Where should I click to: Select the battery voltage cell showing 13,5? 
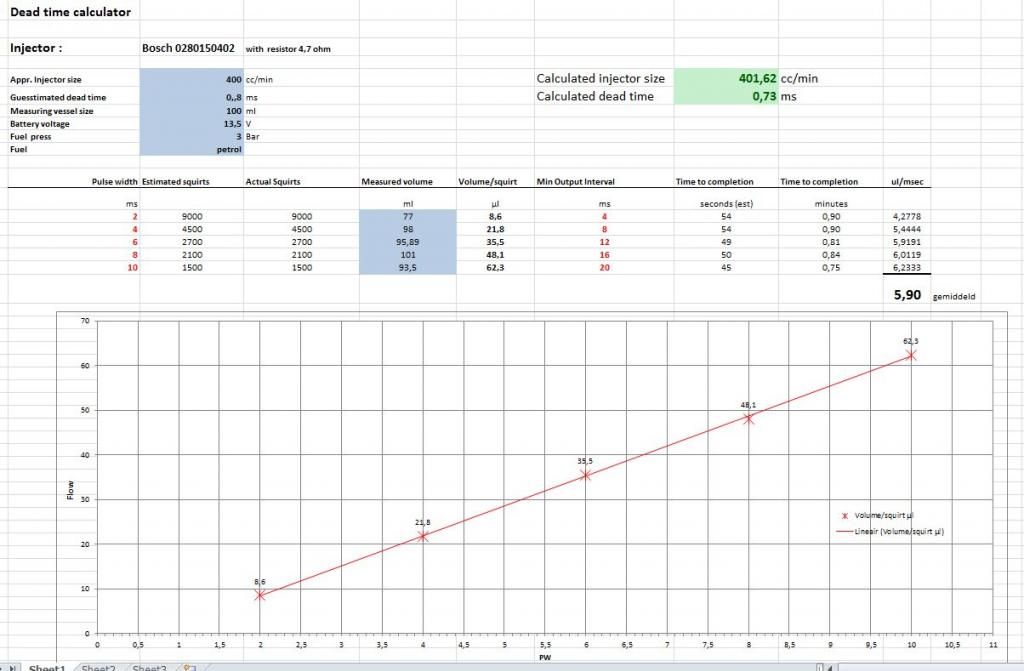[191, 124]
